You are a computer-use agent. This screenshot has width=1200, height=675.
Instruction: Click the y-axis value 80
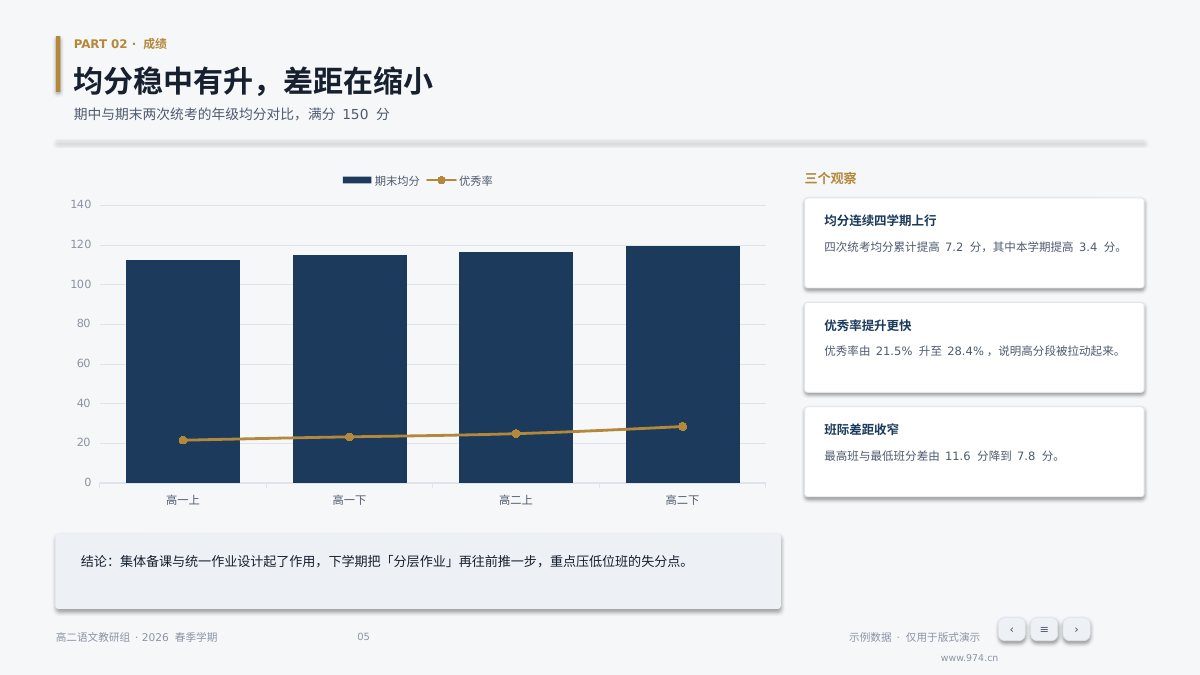[84, 324]
